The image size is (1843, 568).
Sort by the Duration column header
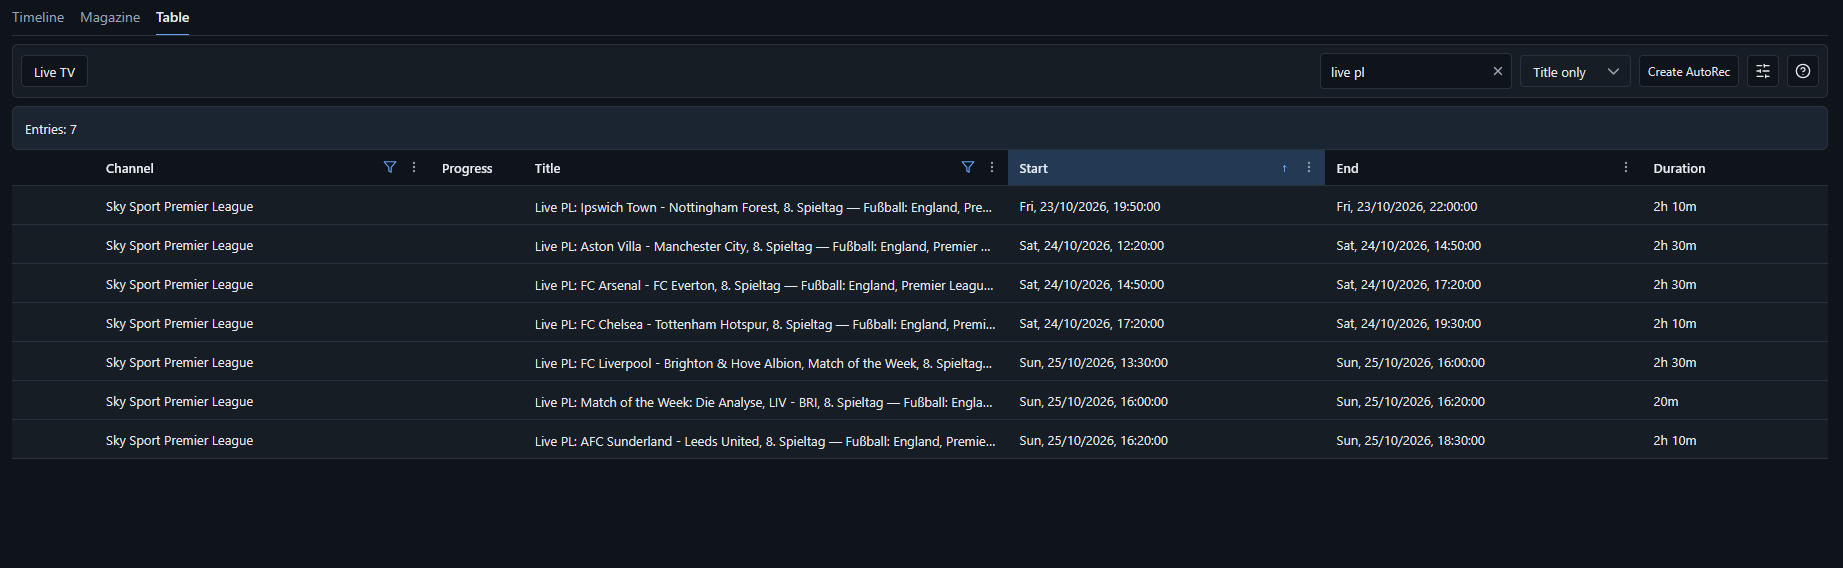1679,168
